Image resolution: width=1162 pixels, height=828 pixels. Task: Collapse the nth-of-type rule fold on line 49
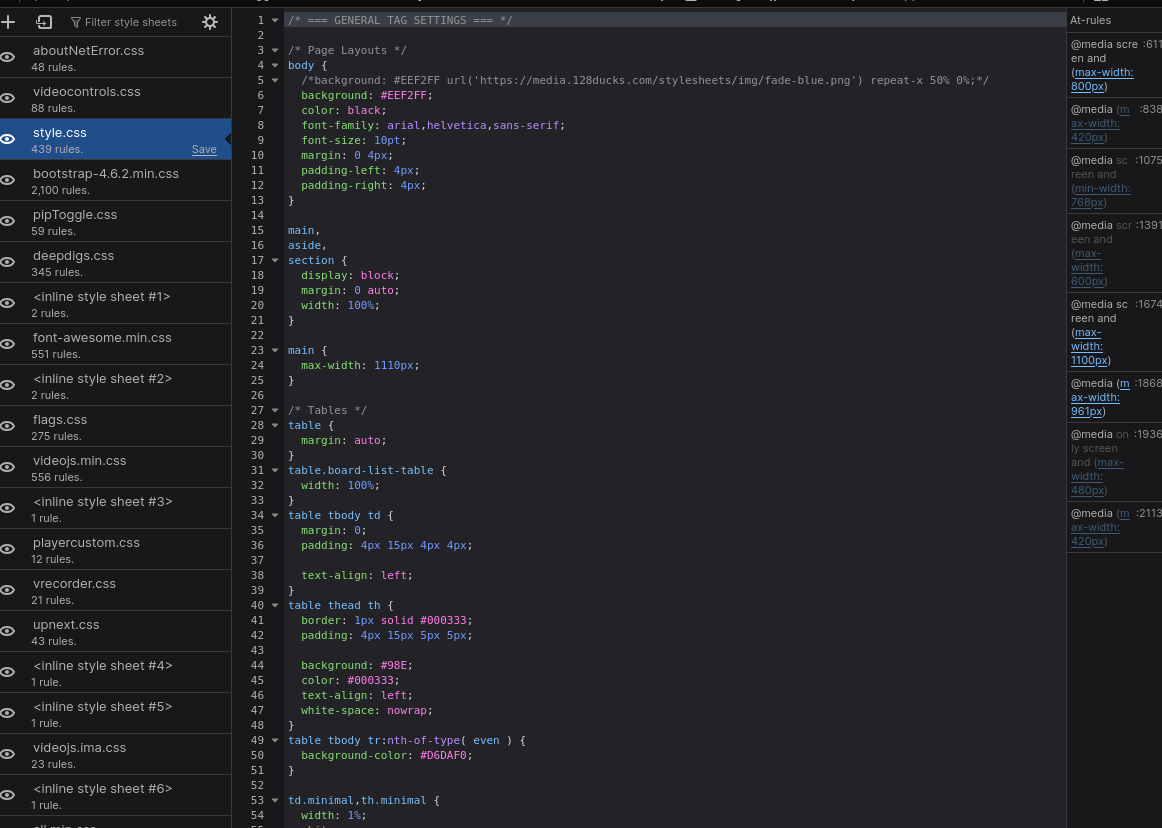pyautogui.click(x=275, y=740)
